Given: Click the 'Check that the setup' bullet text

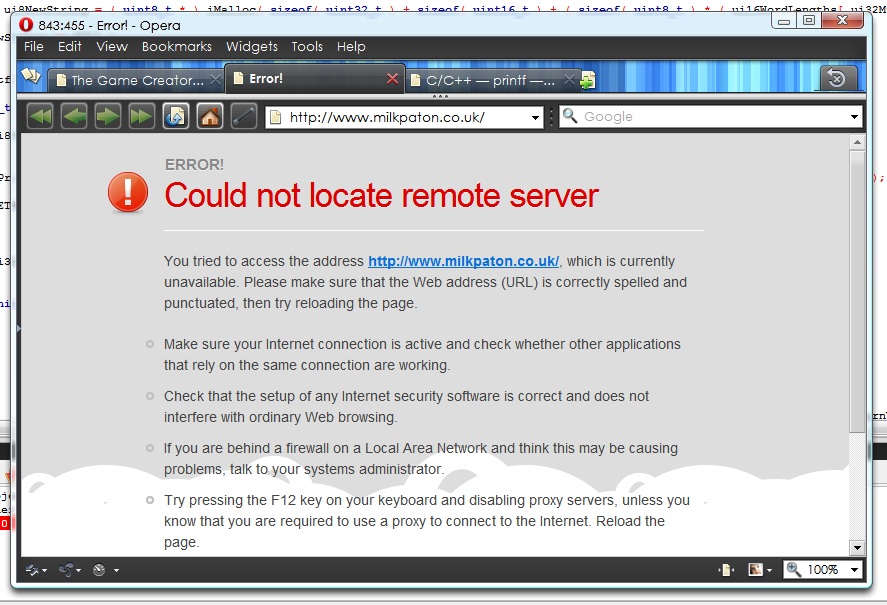Looking at the screenshot, I should click(x=406, y=407).
